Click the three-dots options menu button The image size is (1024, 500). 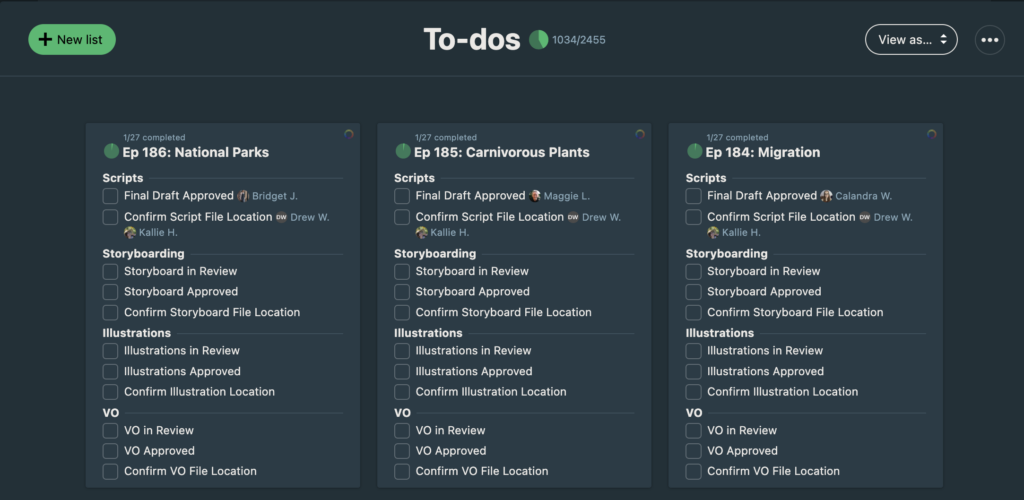(x=990, y=40)
